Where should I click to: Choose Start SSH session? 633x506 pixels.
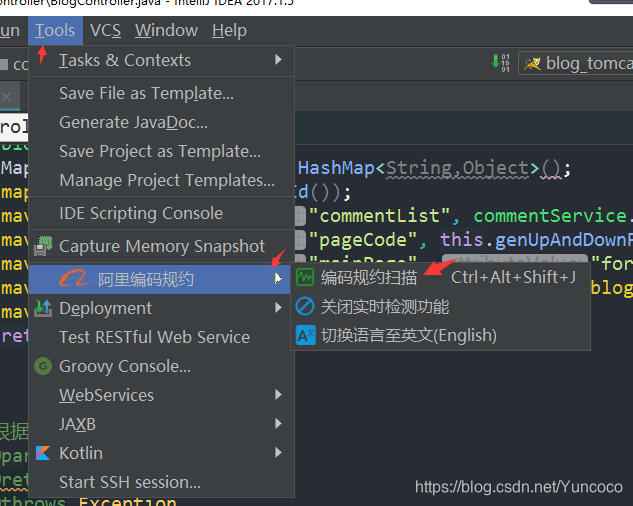click(x=161, y=483)
